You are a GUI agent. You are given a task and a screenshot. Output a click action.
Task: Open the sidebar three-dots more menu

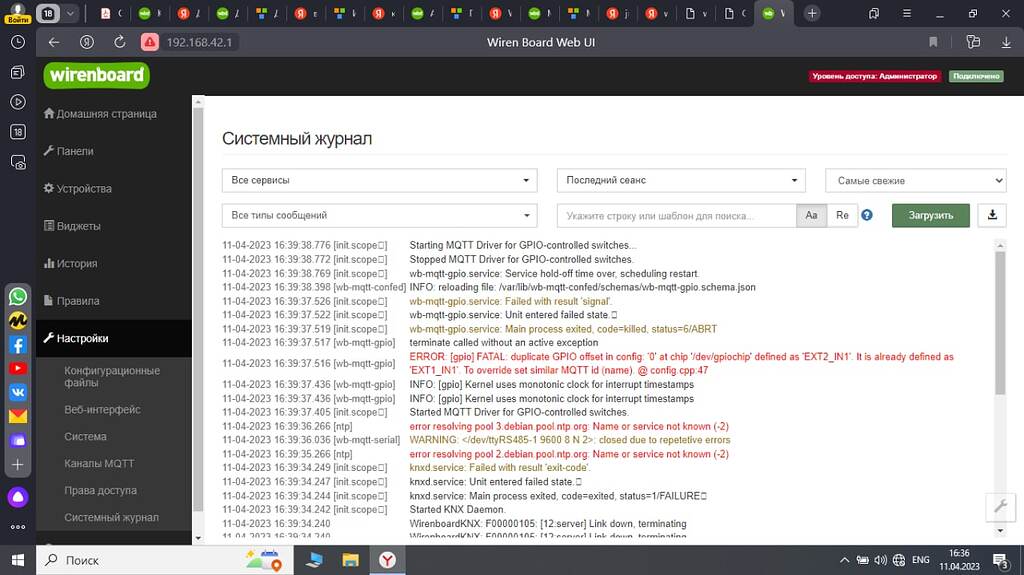(x=18, y=527)
